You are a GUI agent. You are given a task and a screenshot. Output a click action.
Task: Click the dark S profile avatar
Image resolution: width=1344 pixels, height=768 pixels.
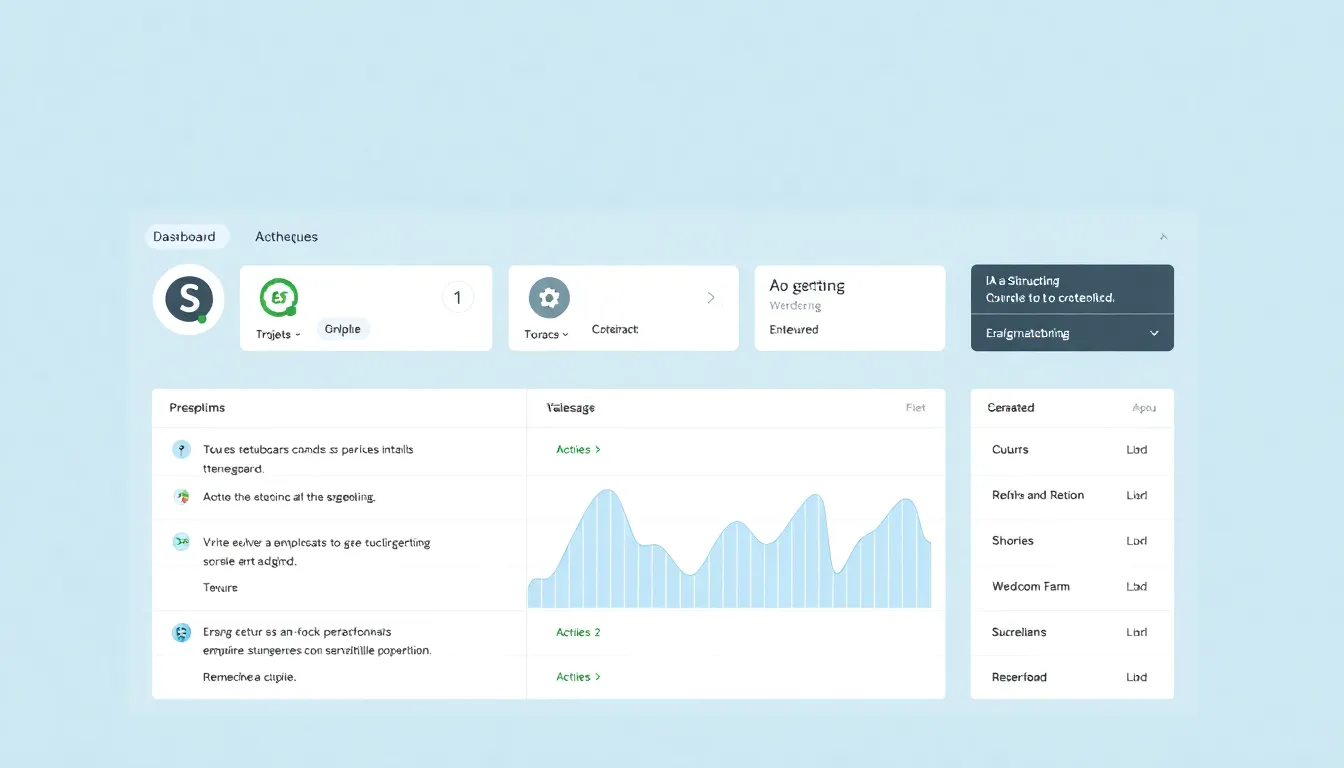tap(189, 299)
